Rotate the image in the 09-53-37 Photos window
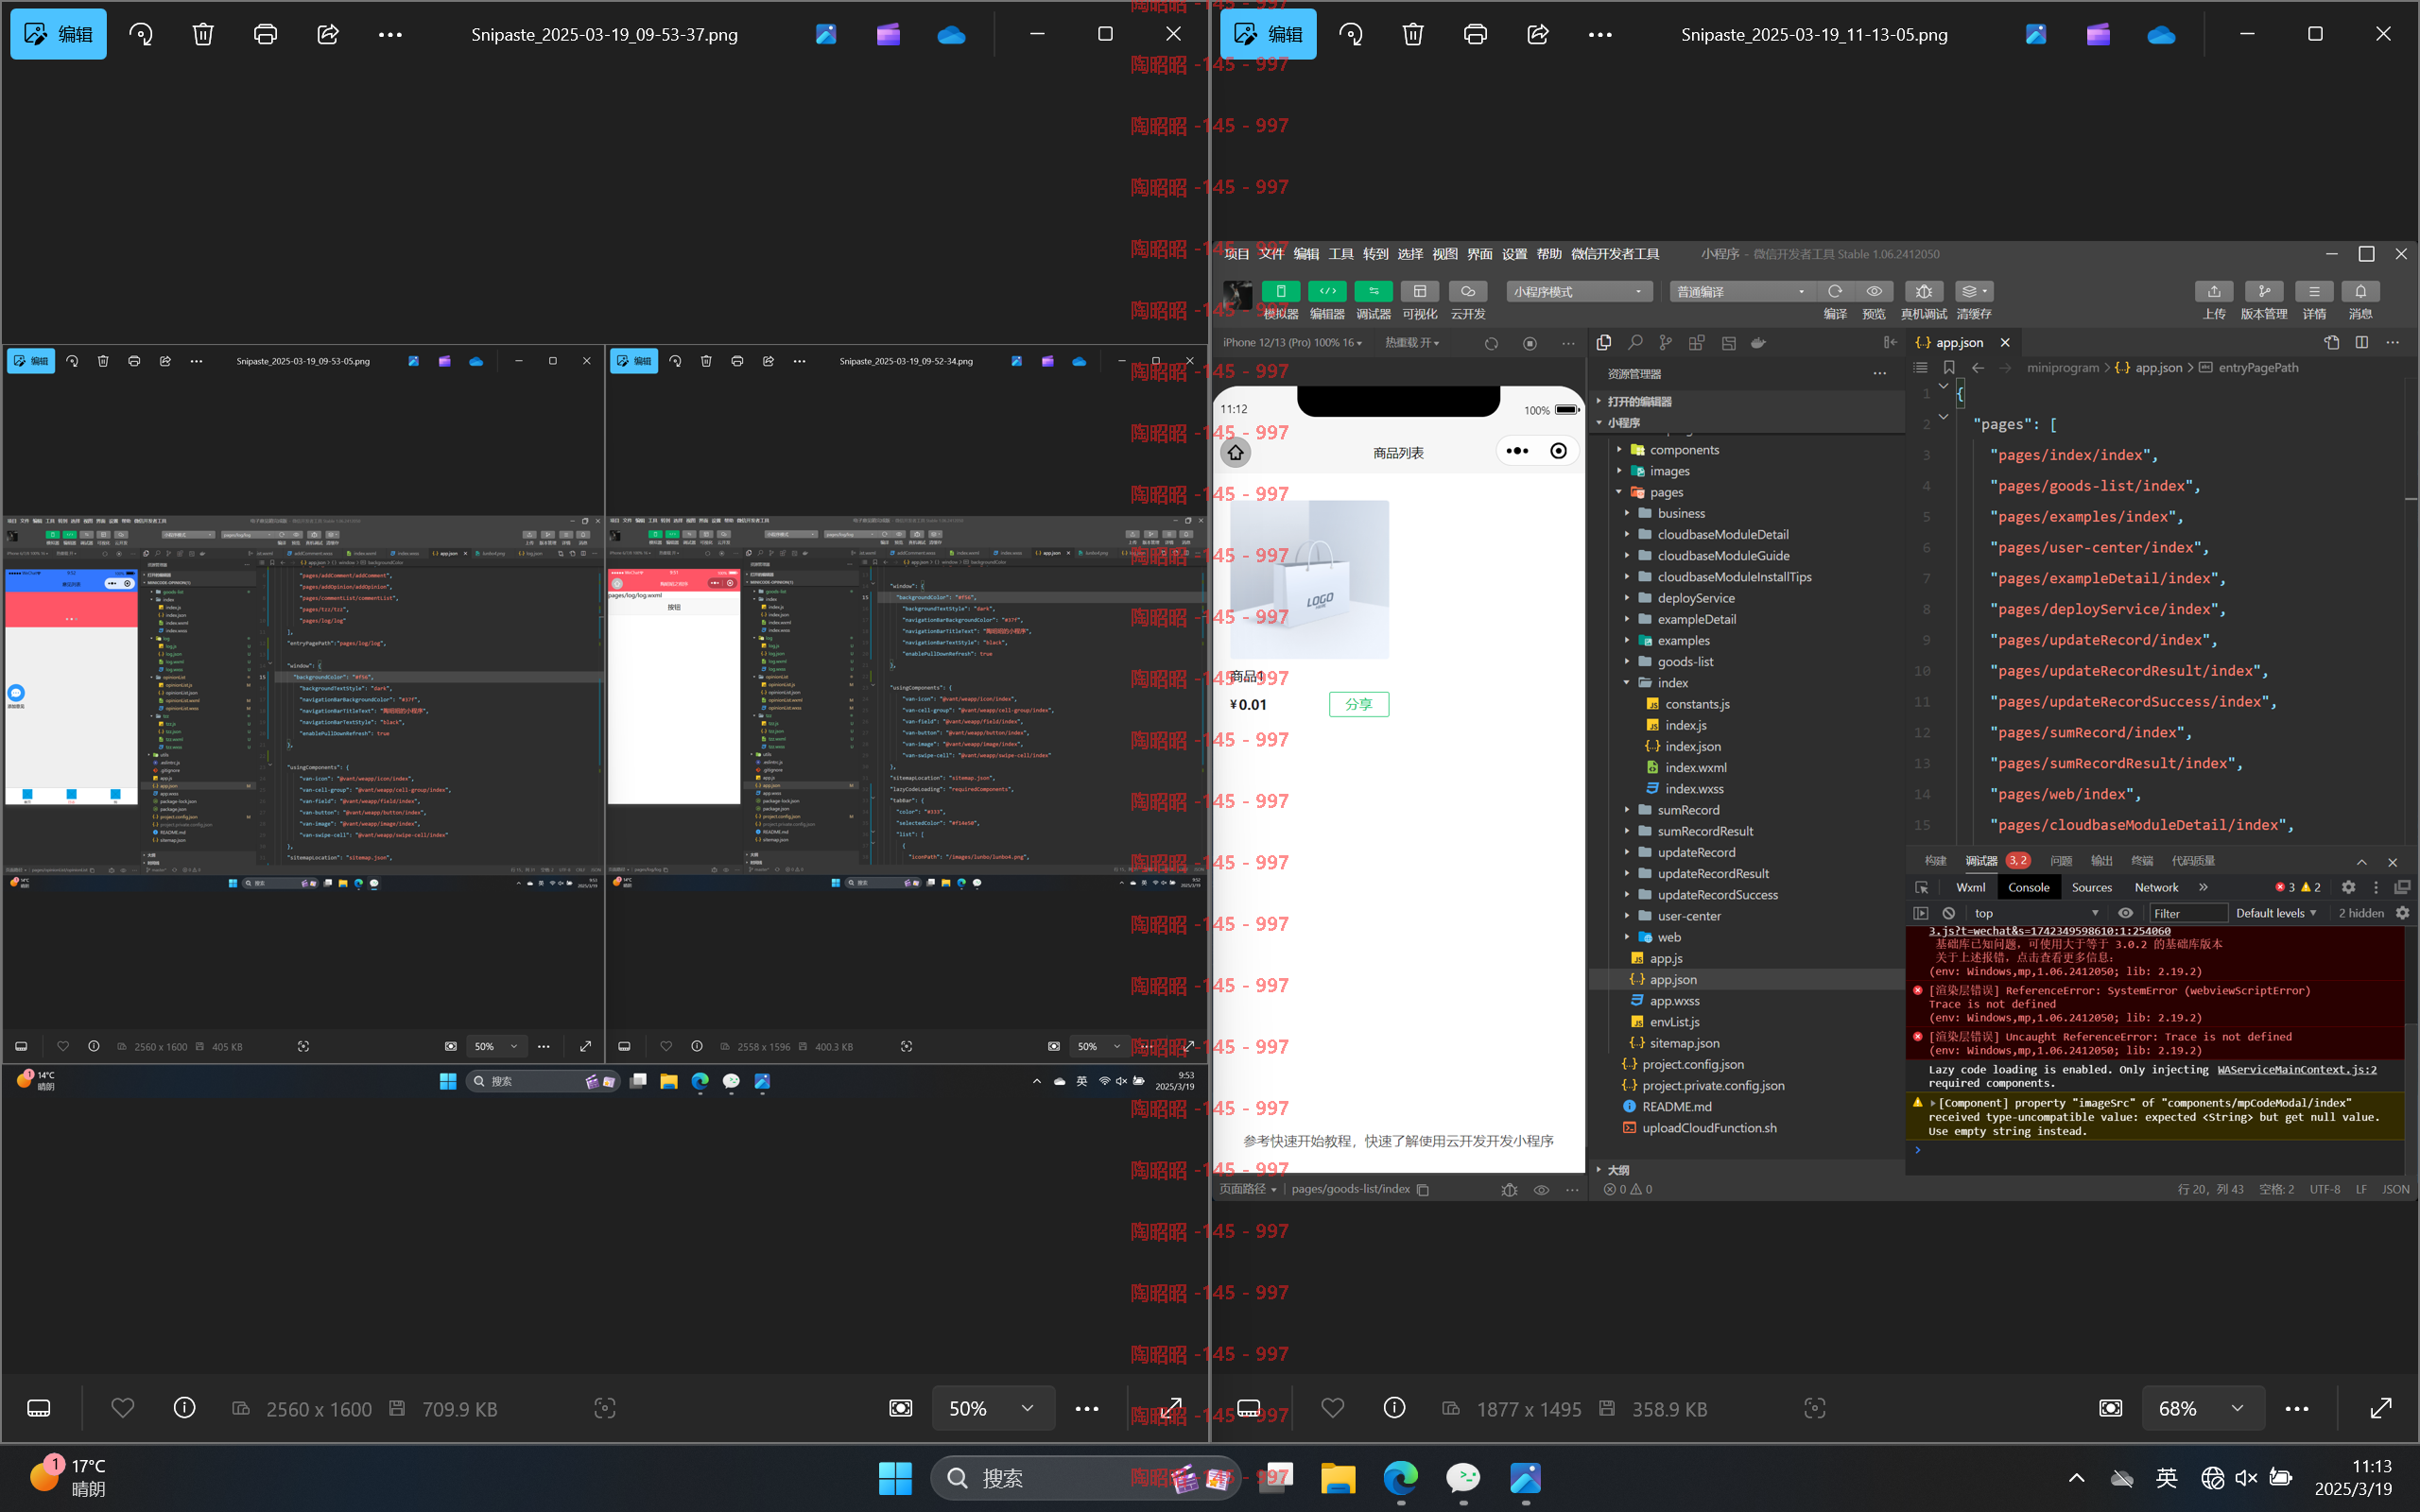The image size is (2420, 1512). [x=141, y=34]
